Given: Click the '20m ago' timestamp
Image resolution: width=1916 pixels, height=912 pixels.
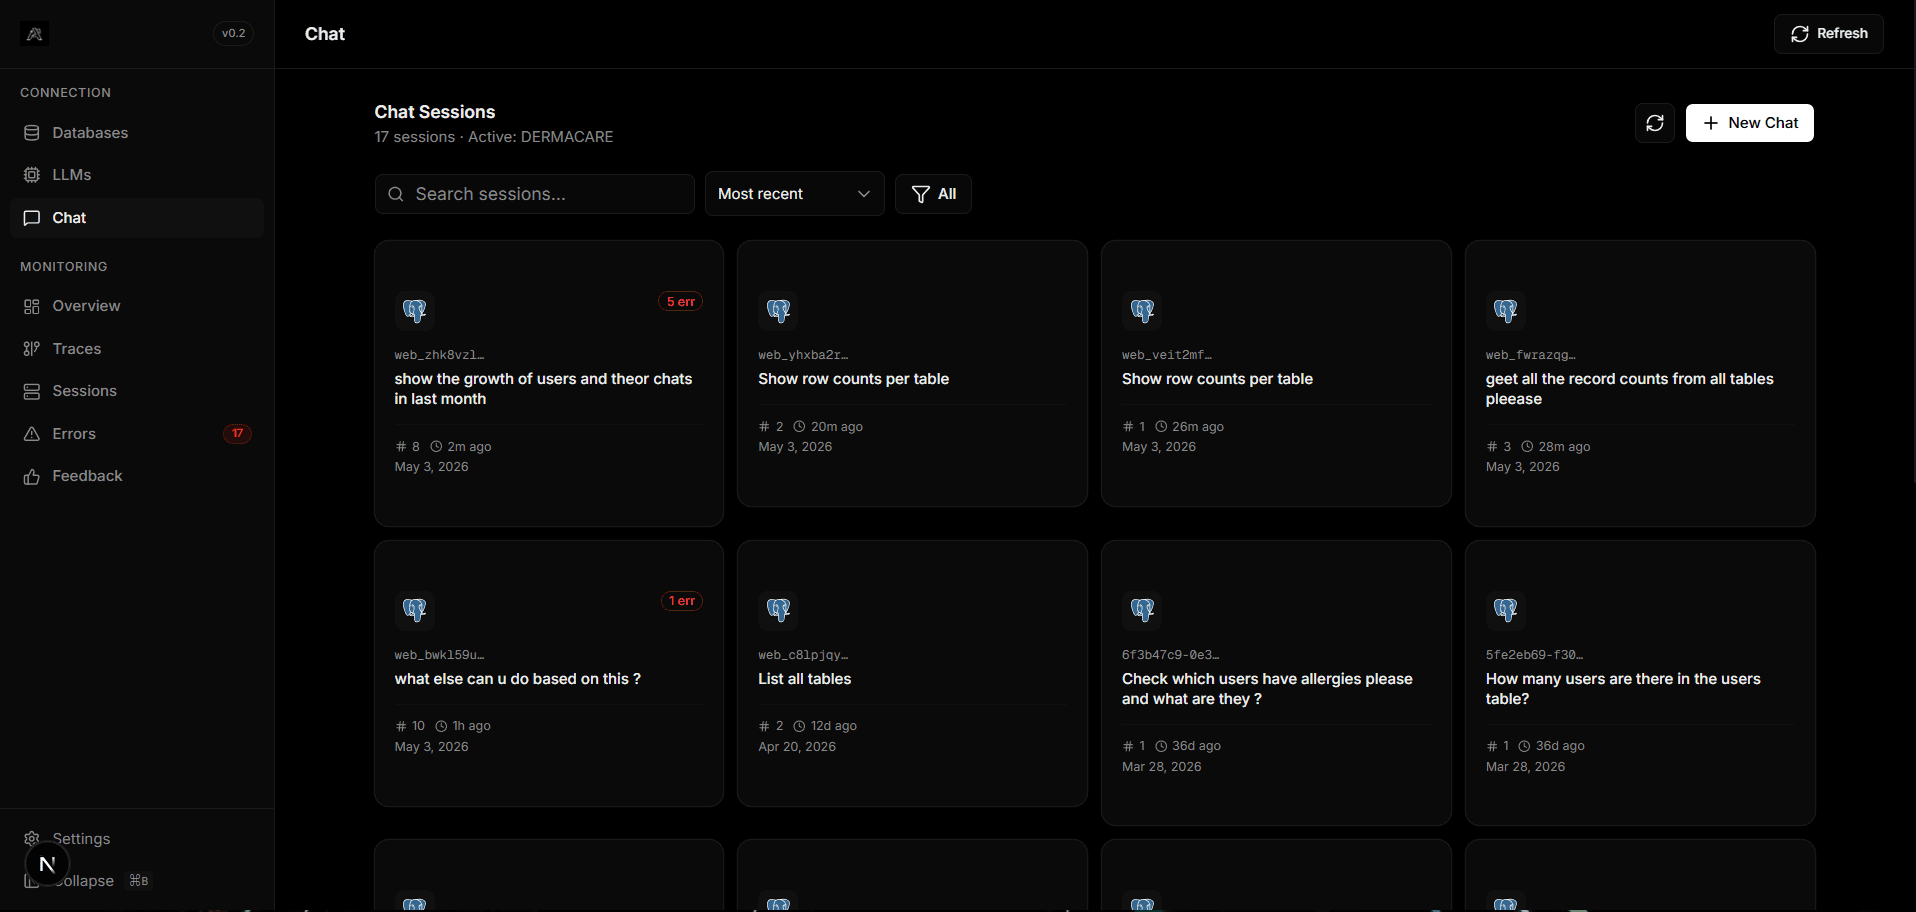Looking at the screenshot, I should pos(837,427).
